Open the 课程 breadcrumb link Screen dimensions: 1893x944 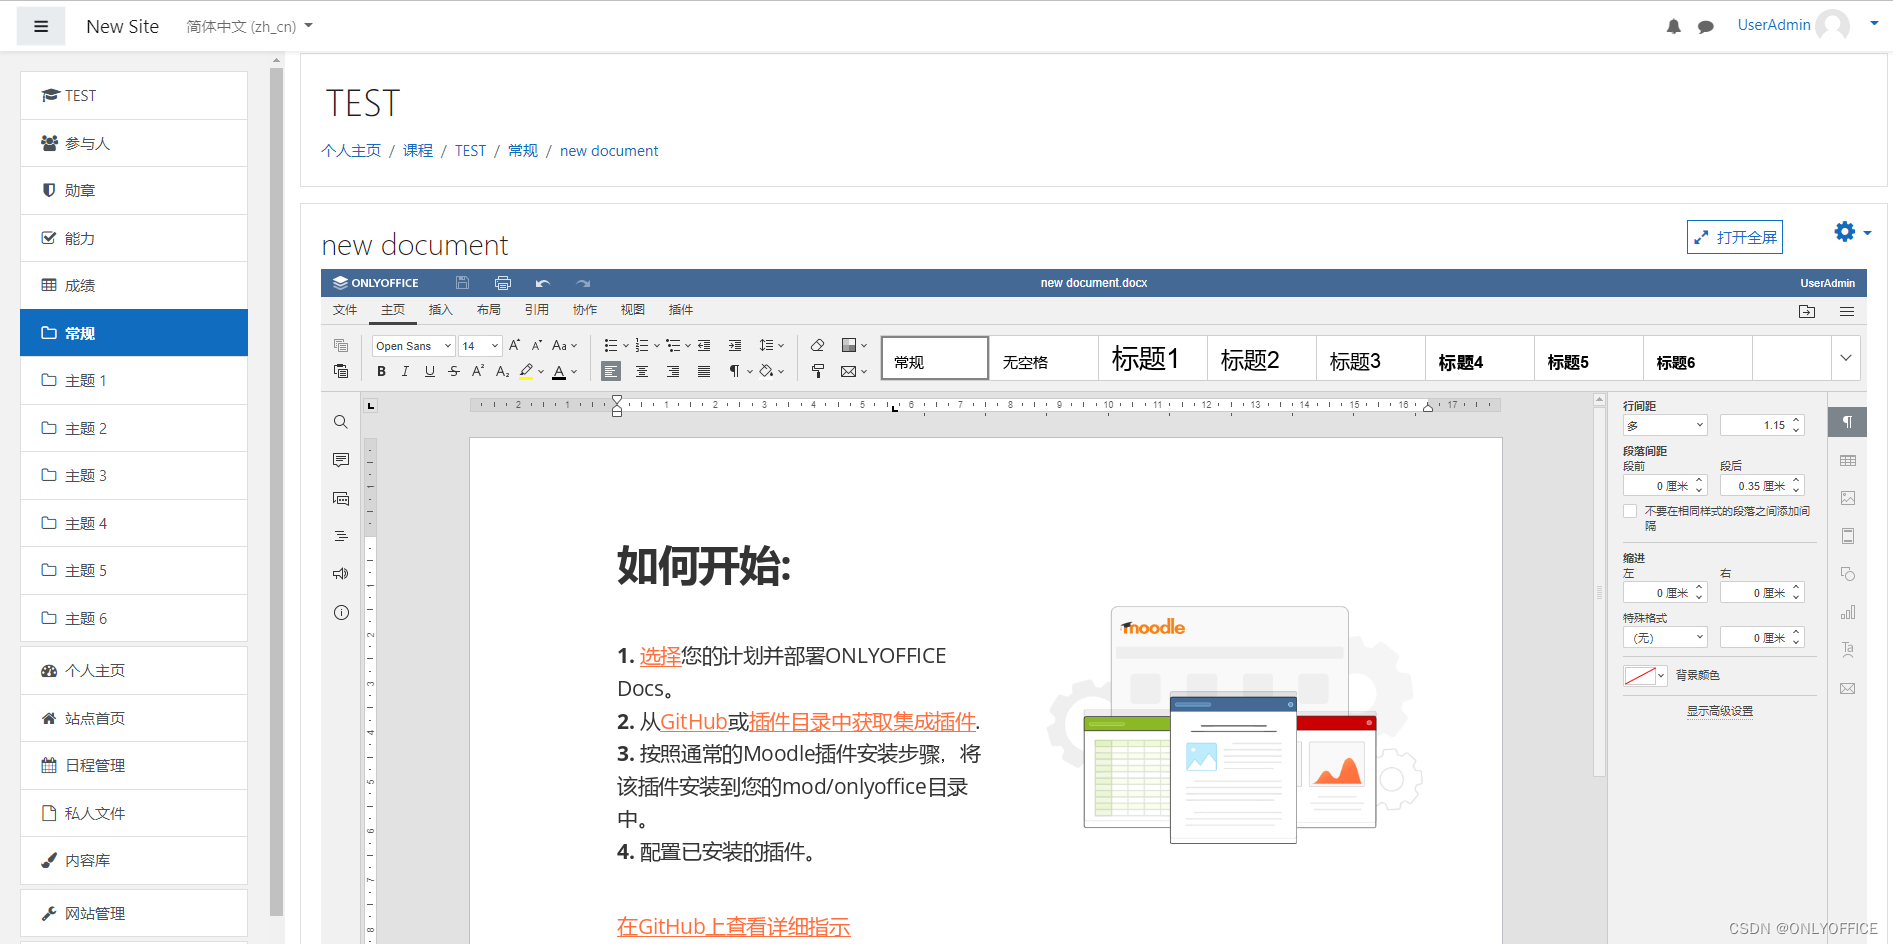[418, 151]
